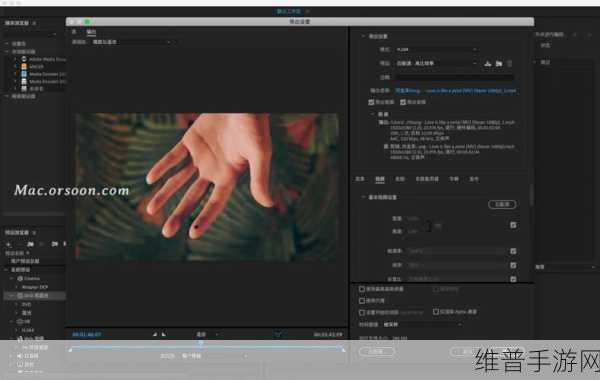Image resolution: width=600 pixels, height=380 pixels.
Task: Open the 媒体浏览器 panel menu icon
Action: tap(34, 23)
